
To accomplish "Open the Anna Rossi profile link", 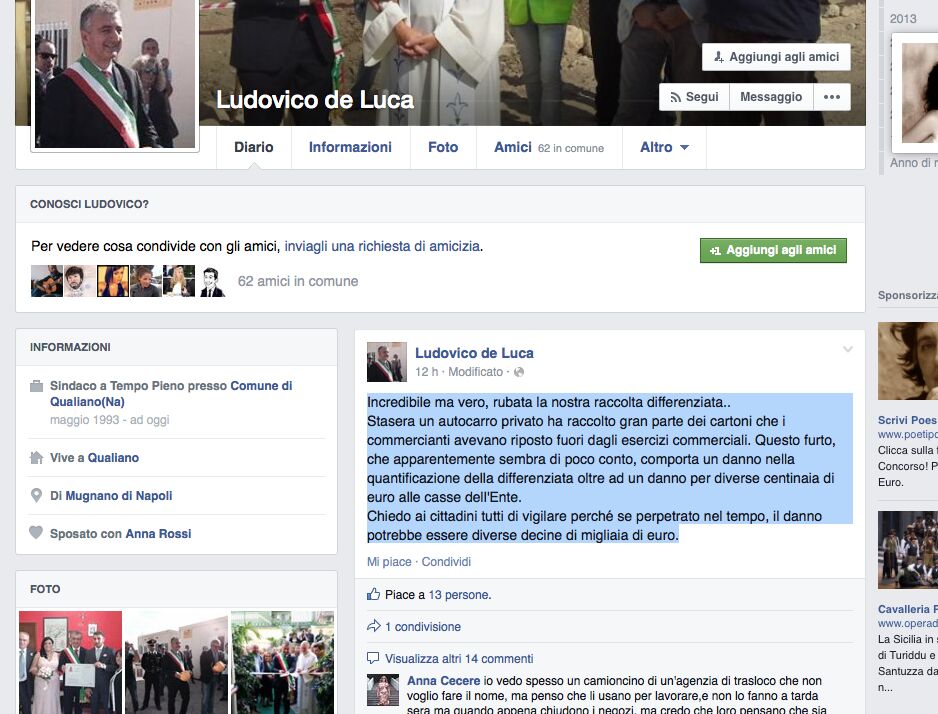I will point(159,533).
